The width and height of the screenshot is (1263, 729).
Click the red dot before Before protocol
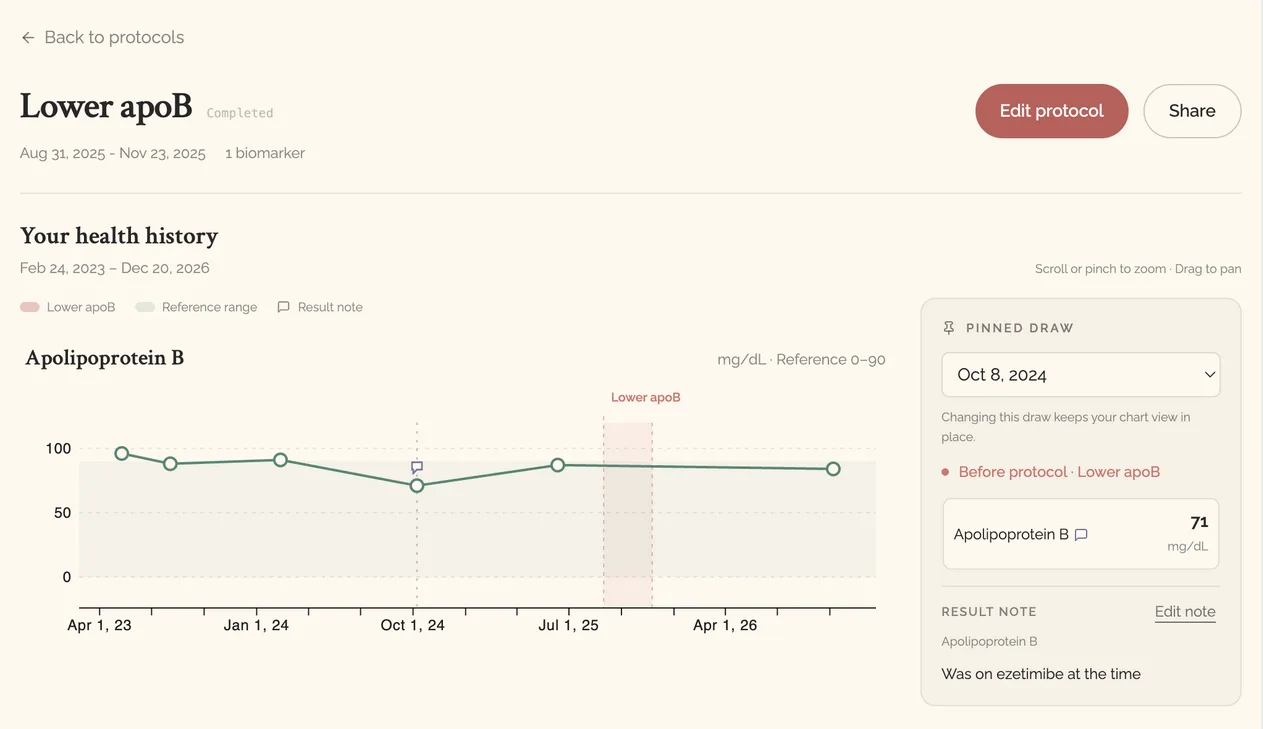click(945, 472)
